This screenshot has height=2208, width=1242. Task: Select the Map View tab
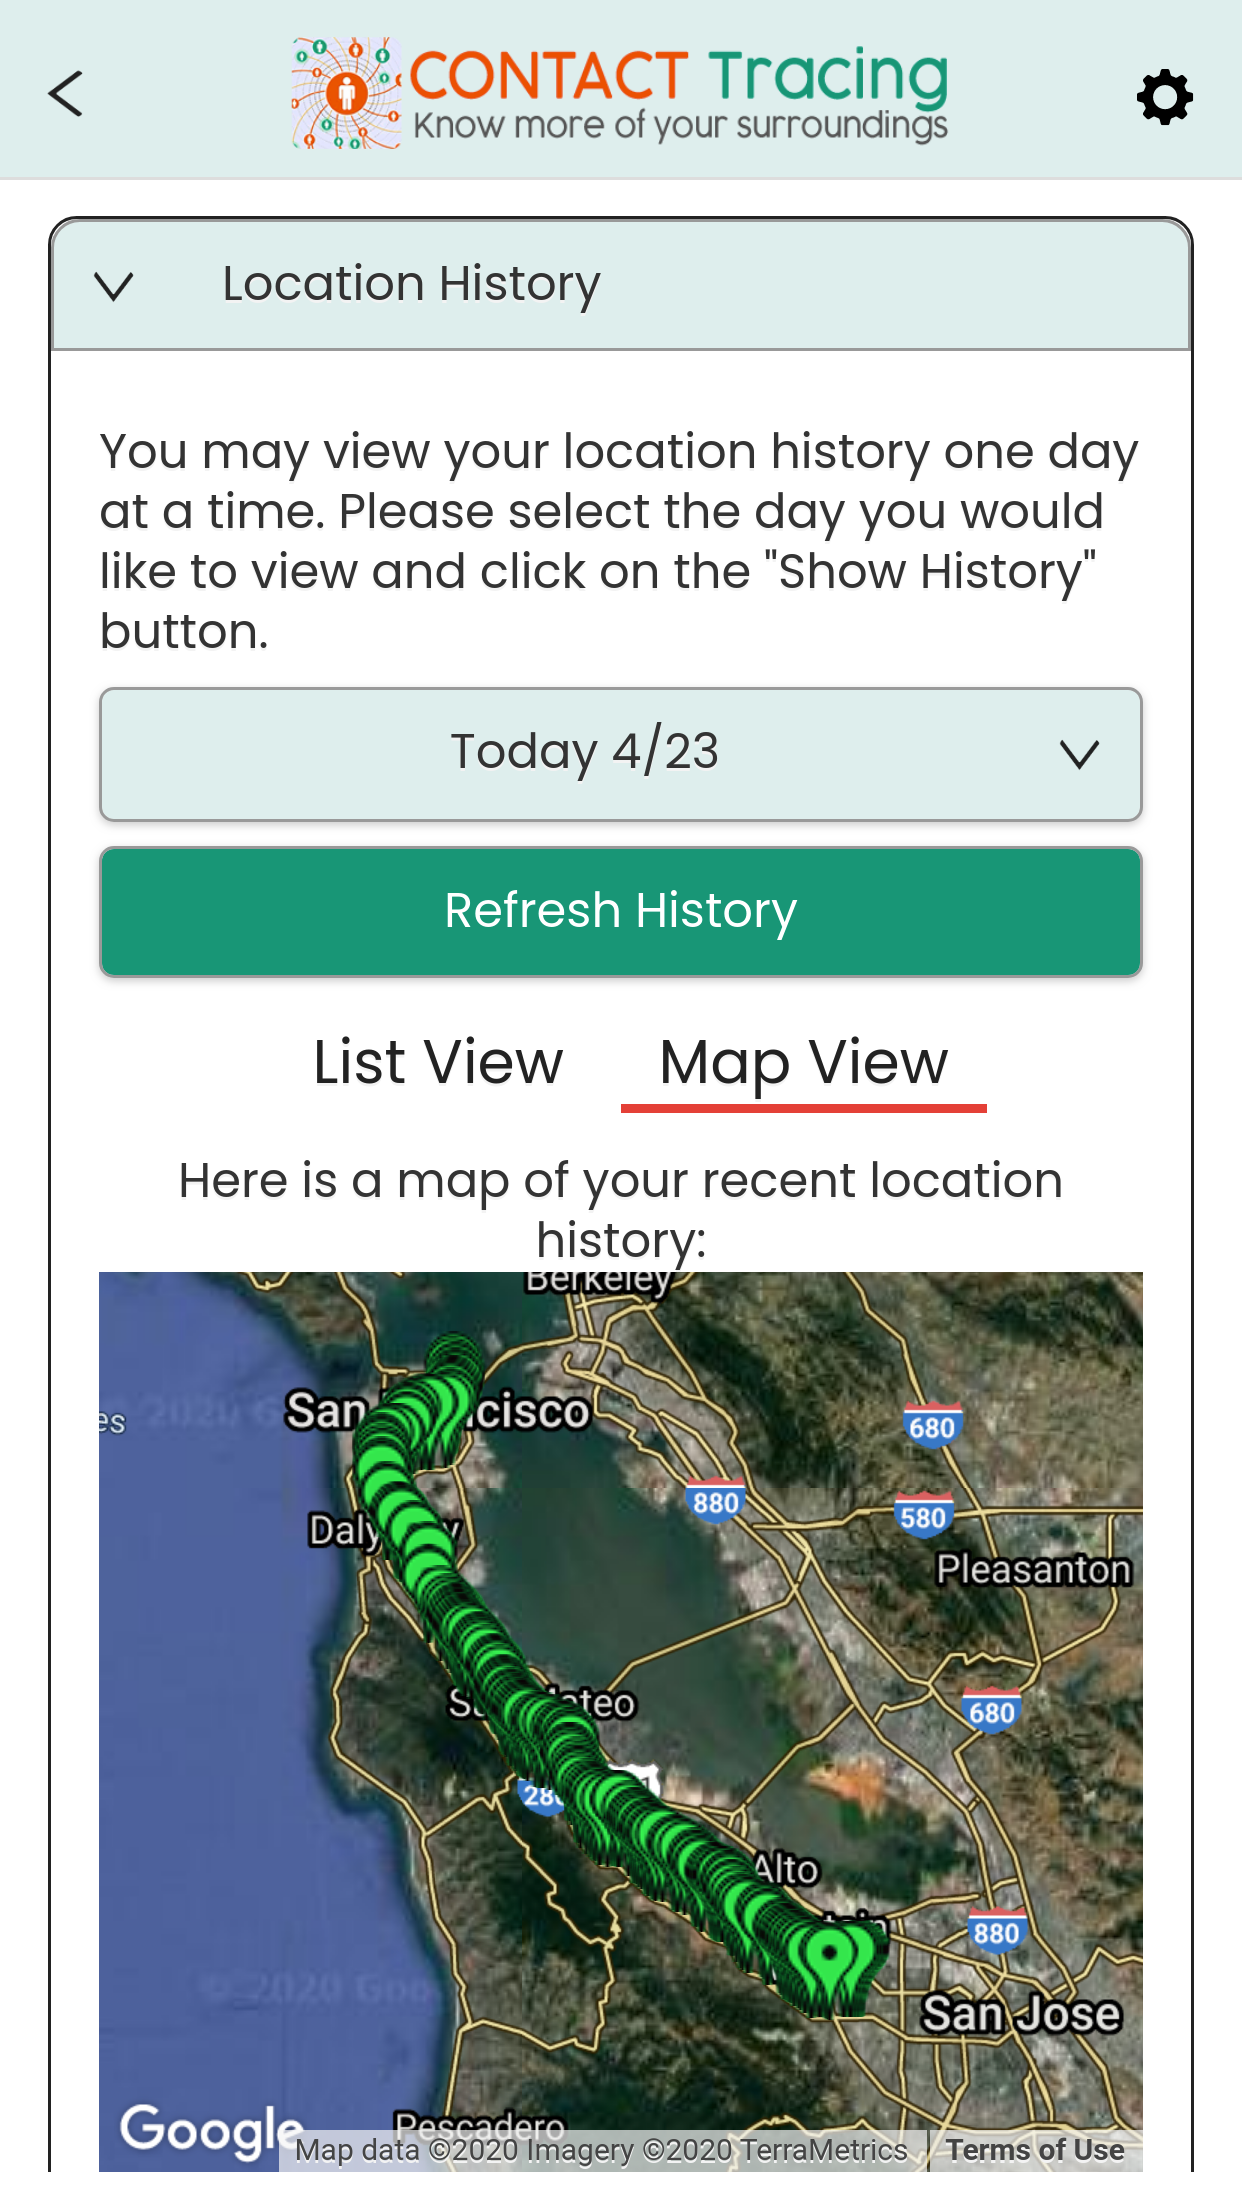click(x=803, y=1062)
